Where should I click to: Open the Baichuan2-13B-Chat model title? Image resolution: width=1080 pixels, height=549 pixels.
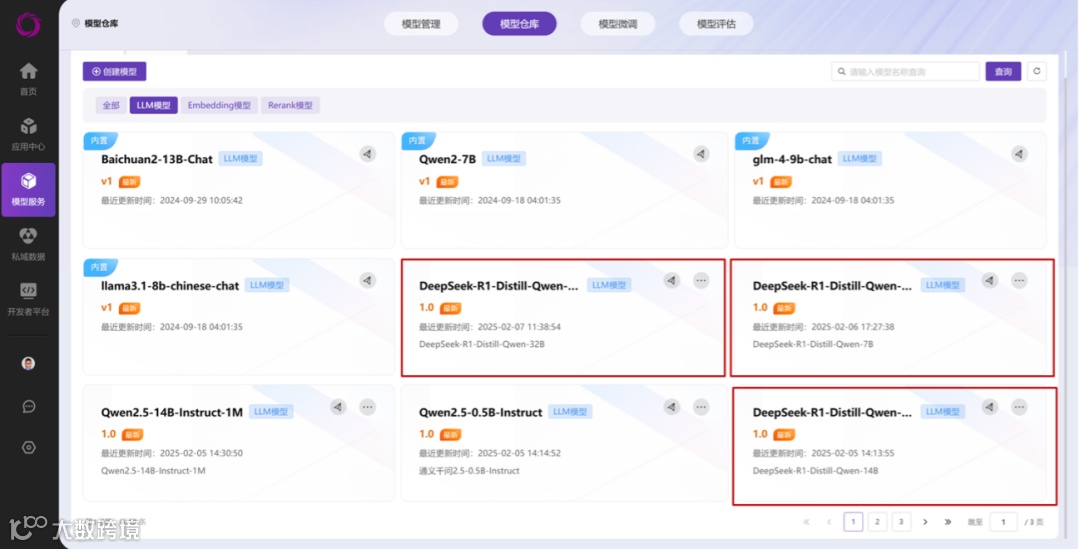[x=157, y=159]
